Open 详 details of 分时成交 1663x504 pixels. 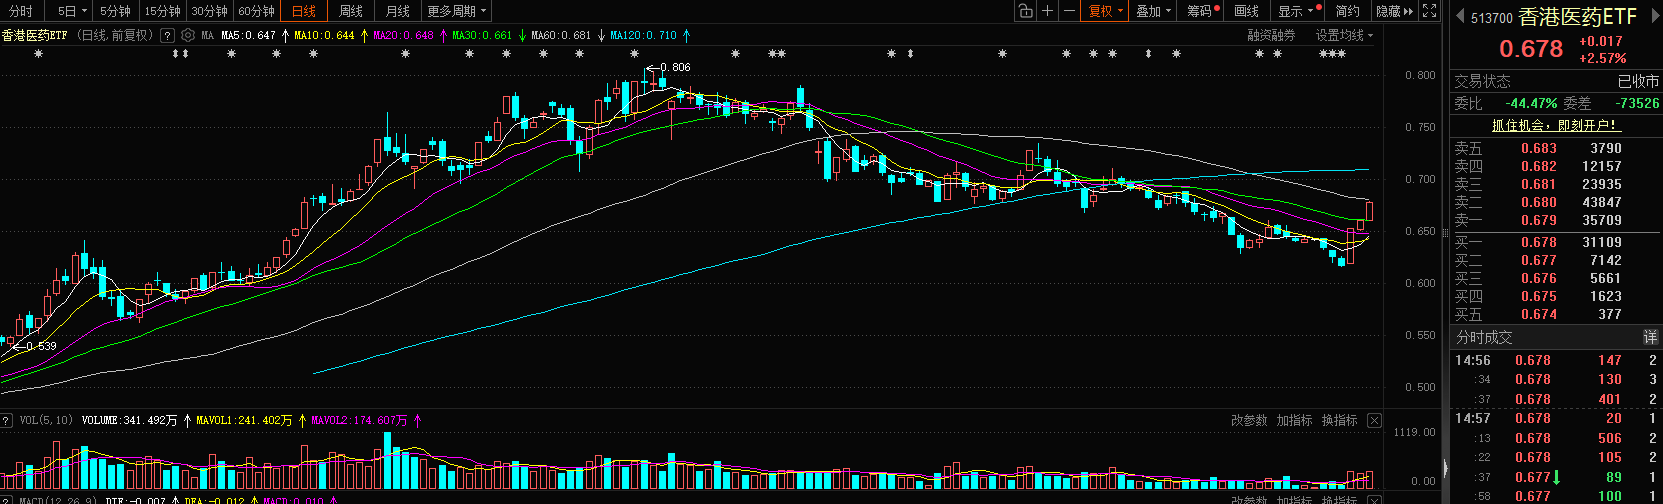(1650, 337)
